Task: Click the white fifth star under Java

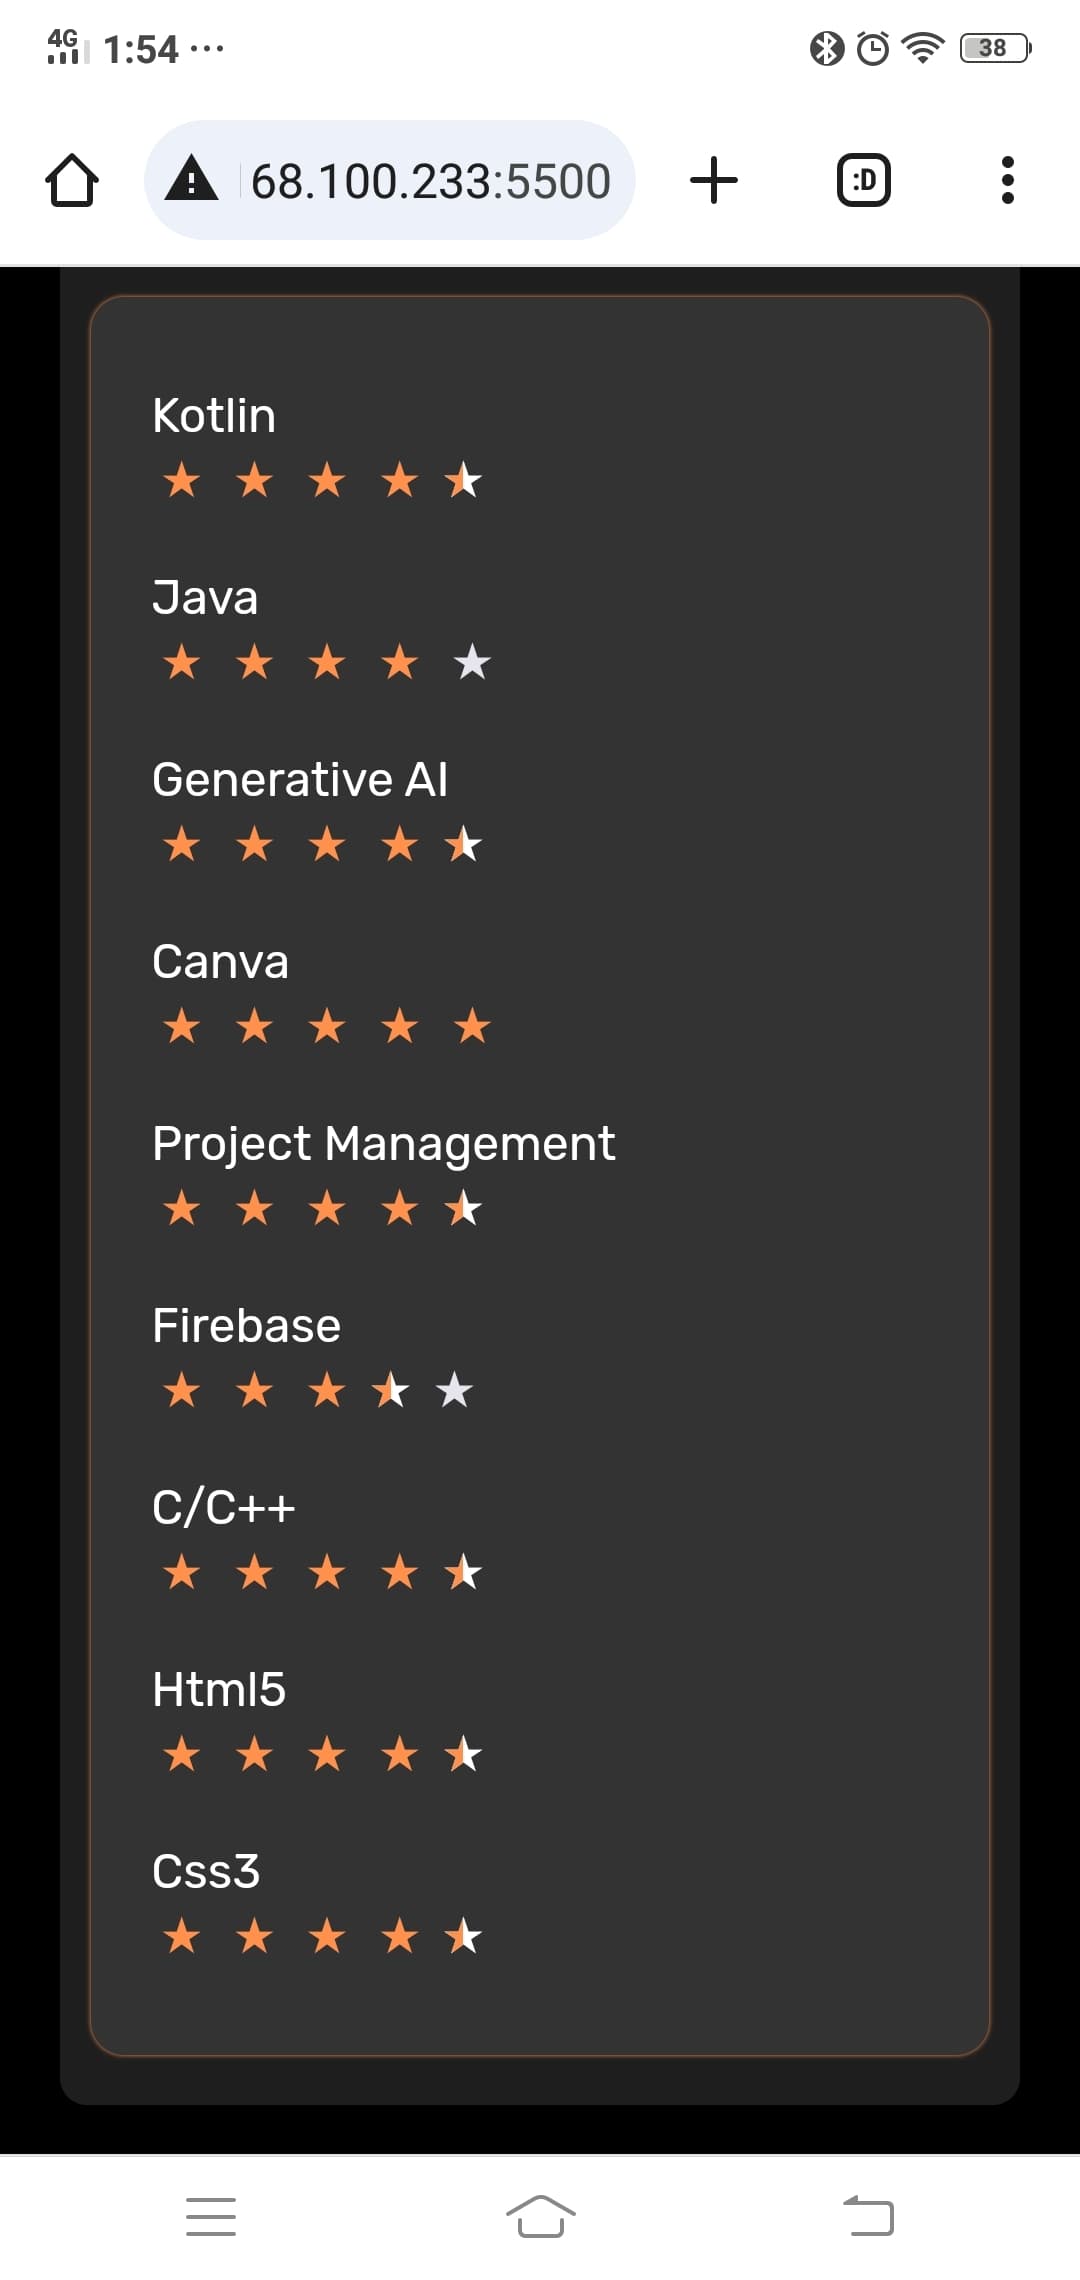Action: point(472,663)
